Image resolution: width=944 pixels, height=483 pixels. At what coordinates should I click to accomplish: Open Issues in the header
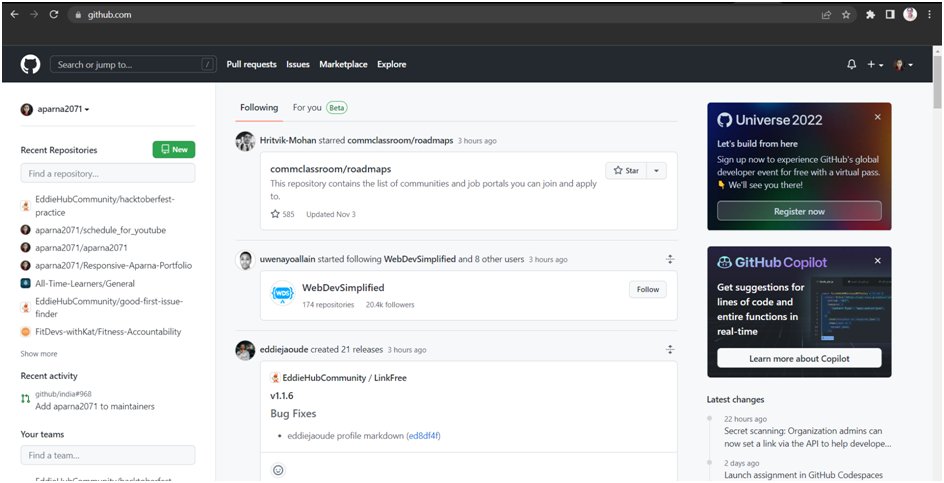(x=298, y=64)
